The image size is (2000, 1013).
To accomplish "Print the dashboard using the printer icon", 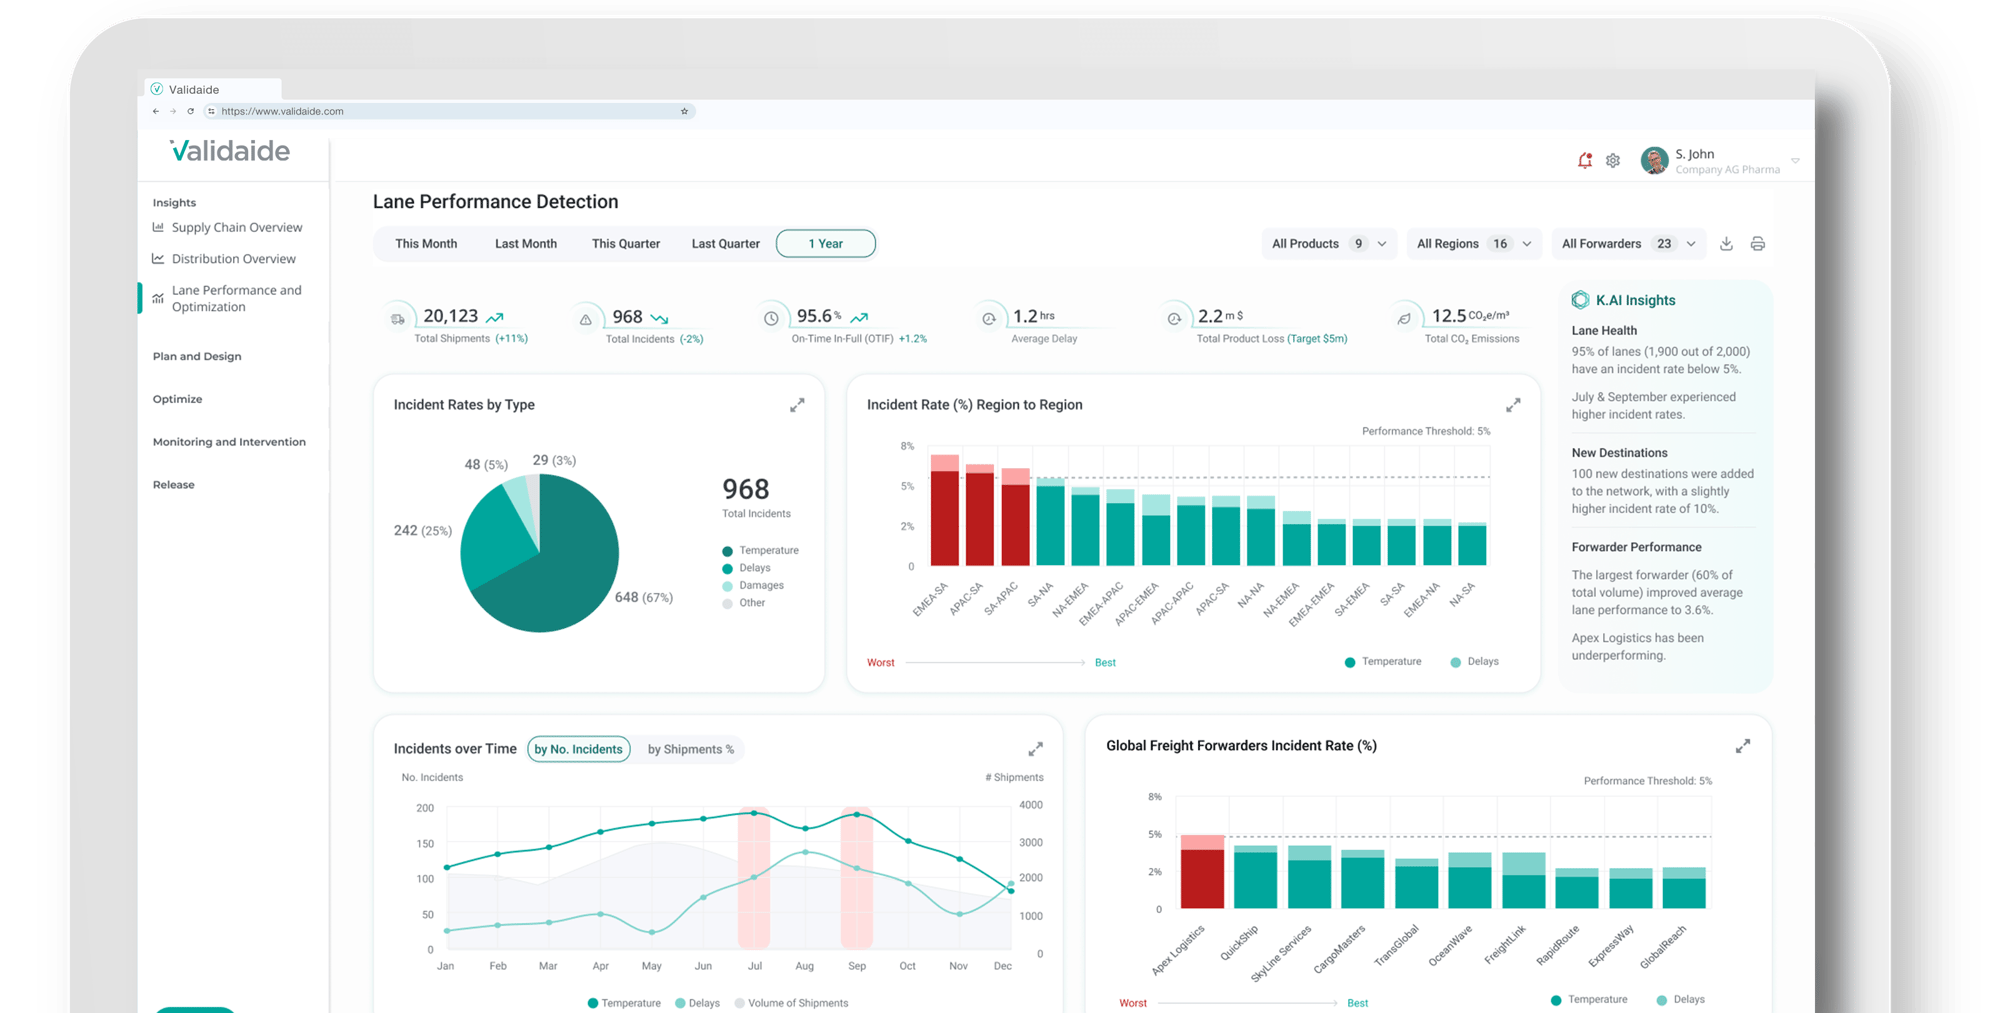I will [1757, 243].
